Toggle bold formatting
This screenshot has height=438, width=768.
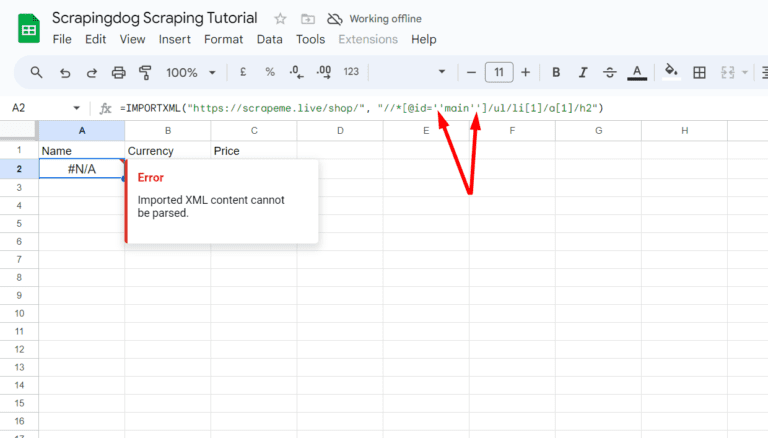point(556,72)
